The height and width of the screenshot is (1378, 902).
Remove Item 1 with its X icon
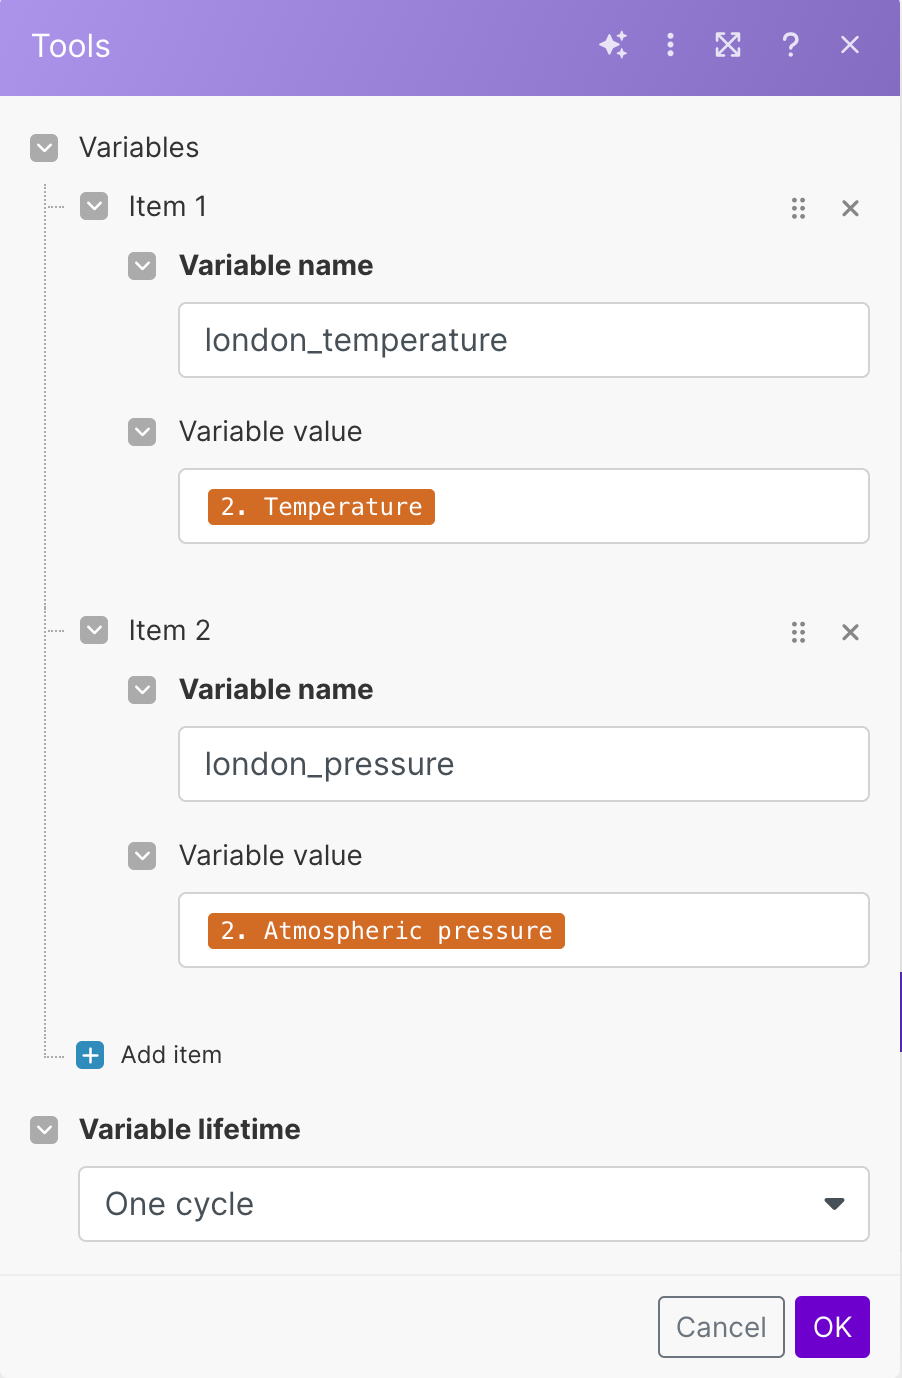point(850,208)
